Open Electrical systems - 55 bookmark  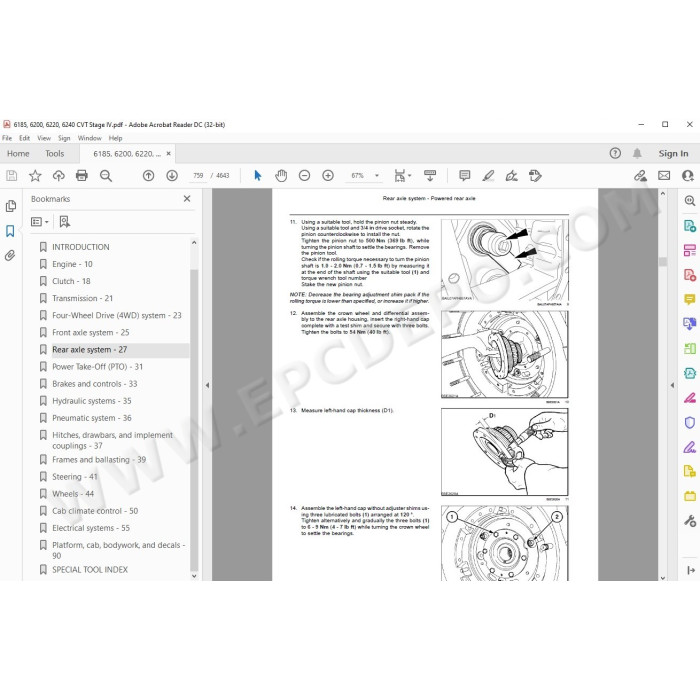[91, 528]
